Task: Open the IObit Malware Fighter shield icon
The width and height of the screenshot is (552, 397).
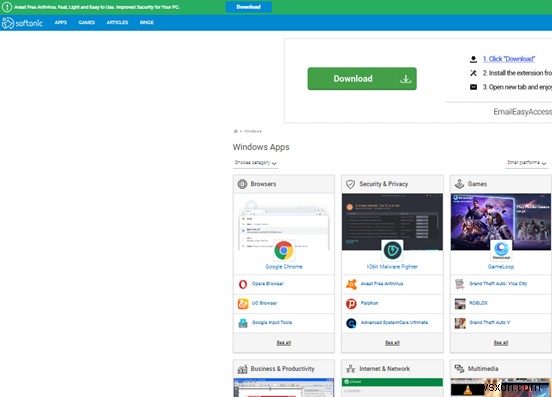Action: (393, 250)
